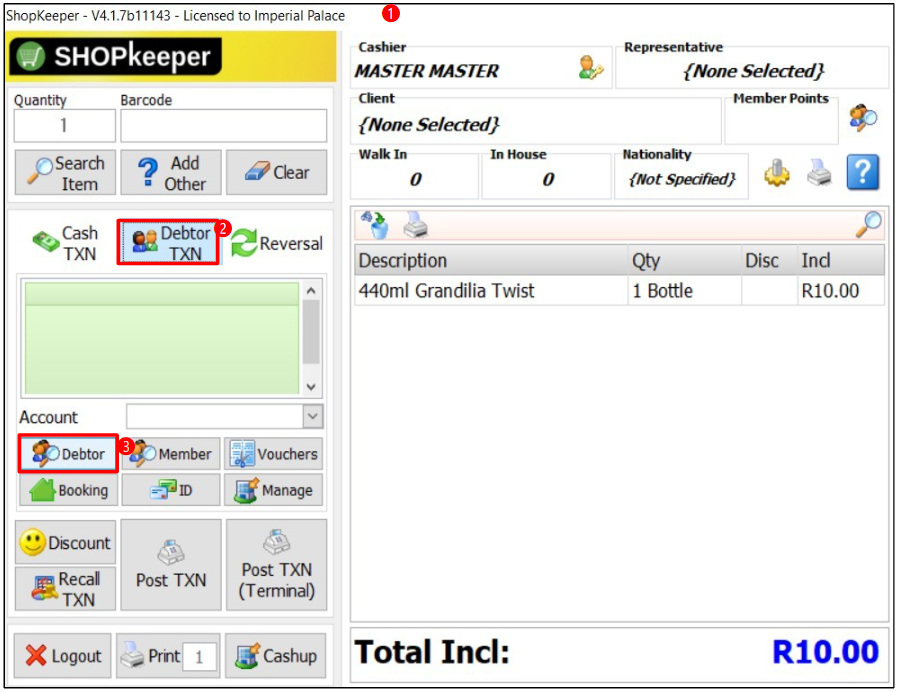Click the Incl column header
The image size is (898, 692).
pyautogui.click(x=841, y=261)
